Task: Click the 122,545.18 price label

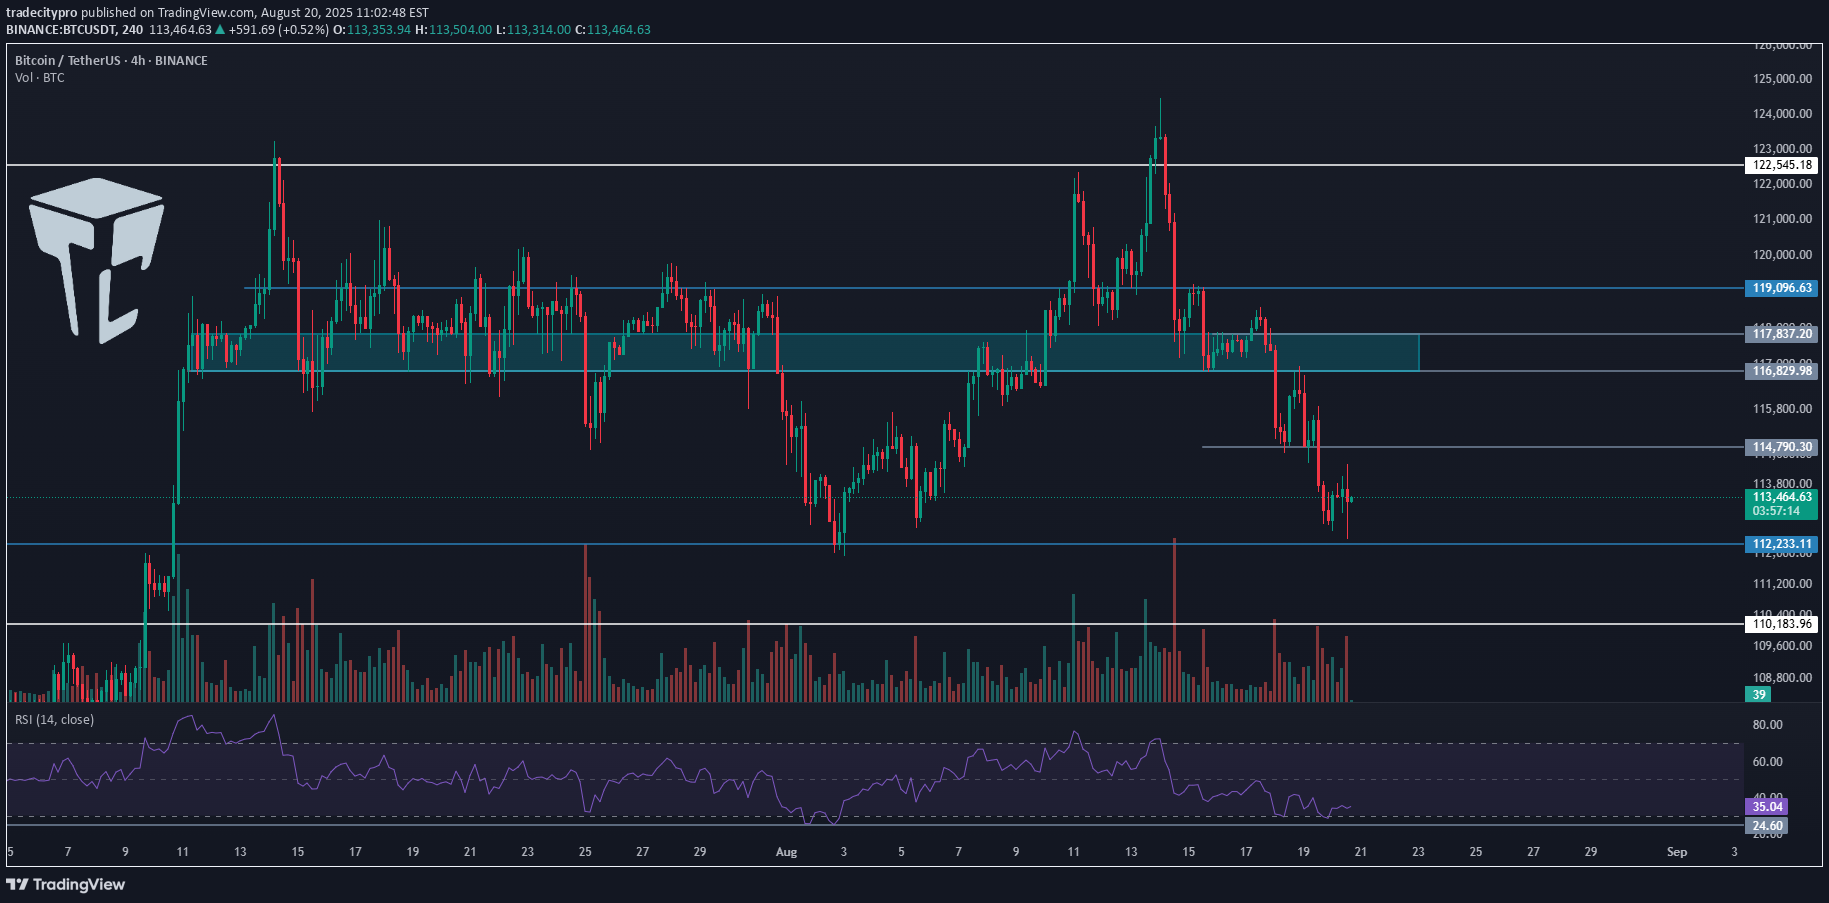Action: [x=1782, y=165]
